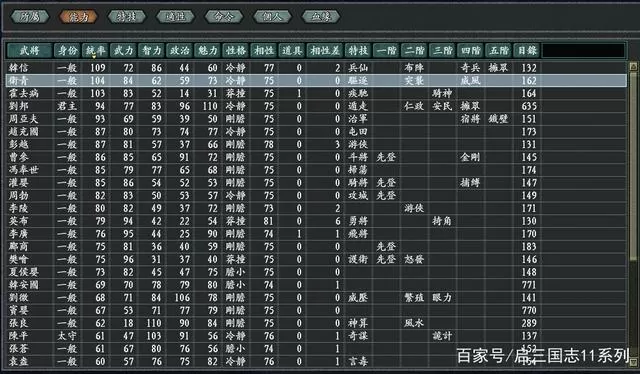Sort list by 智力 column
The image size is (640, 374).
[152, 51]
